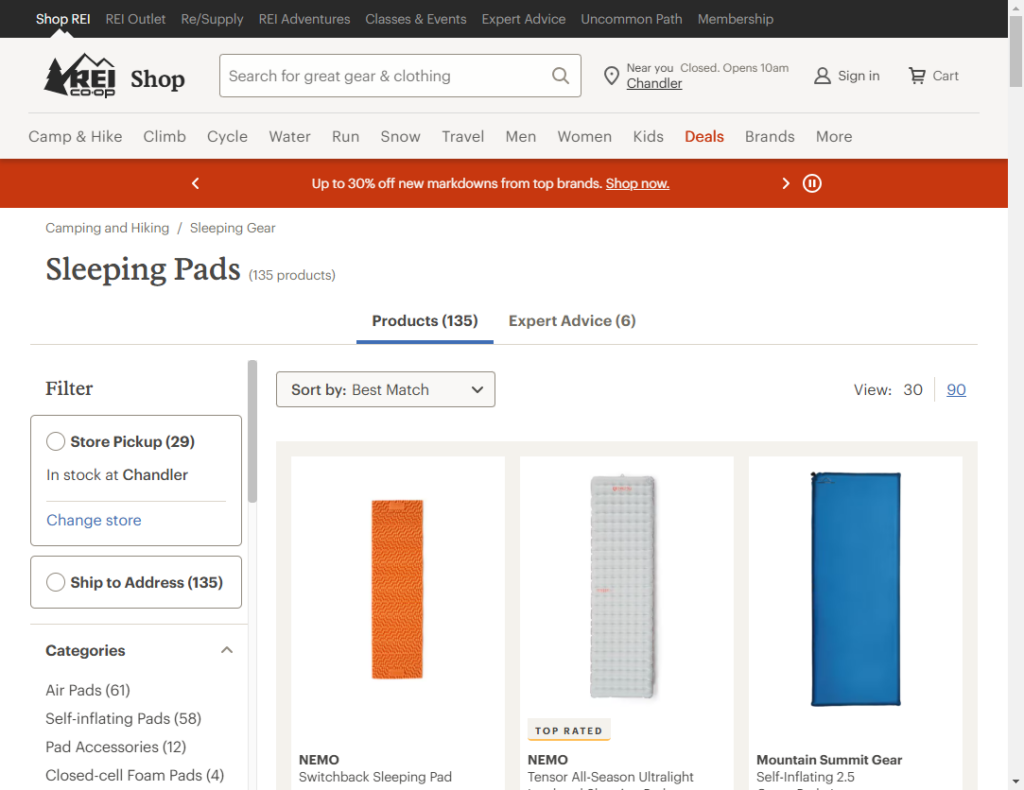Open the Brands menu

tap(769, 136)
